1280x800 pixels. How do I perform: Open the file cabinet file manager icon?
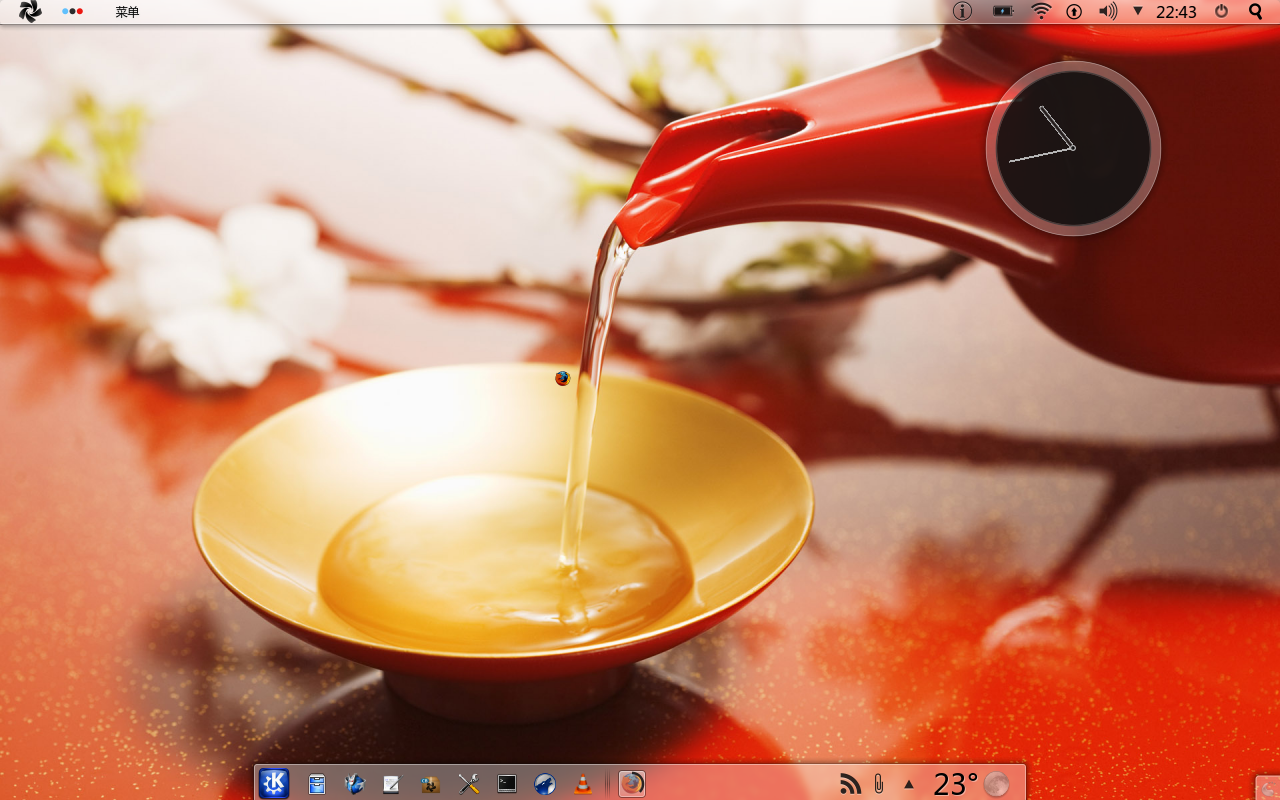point(317,784)
